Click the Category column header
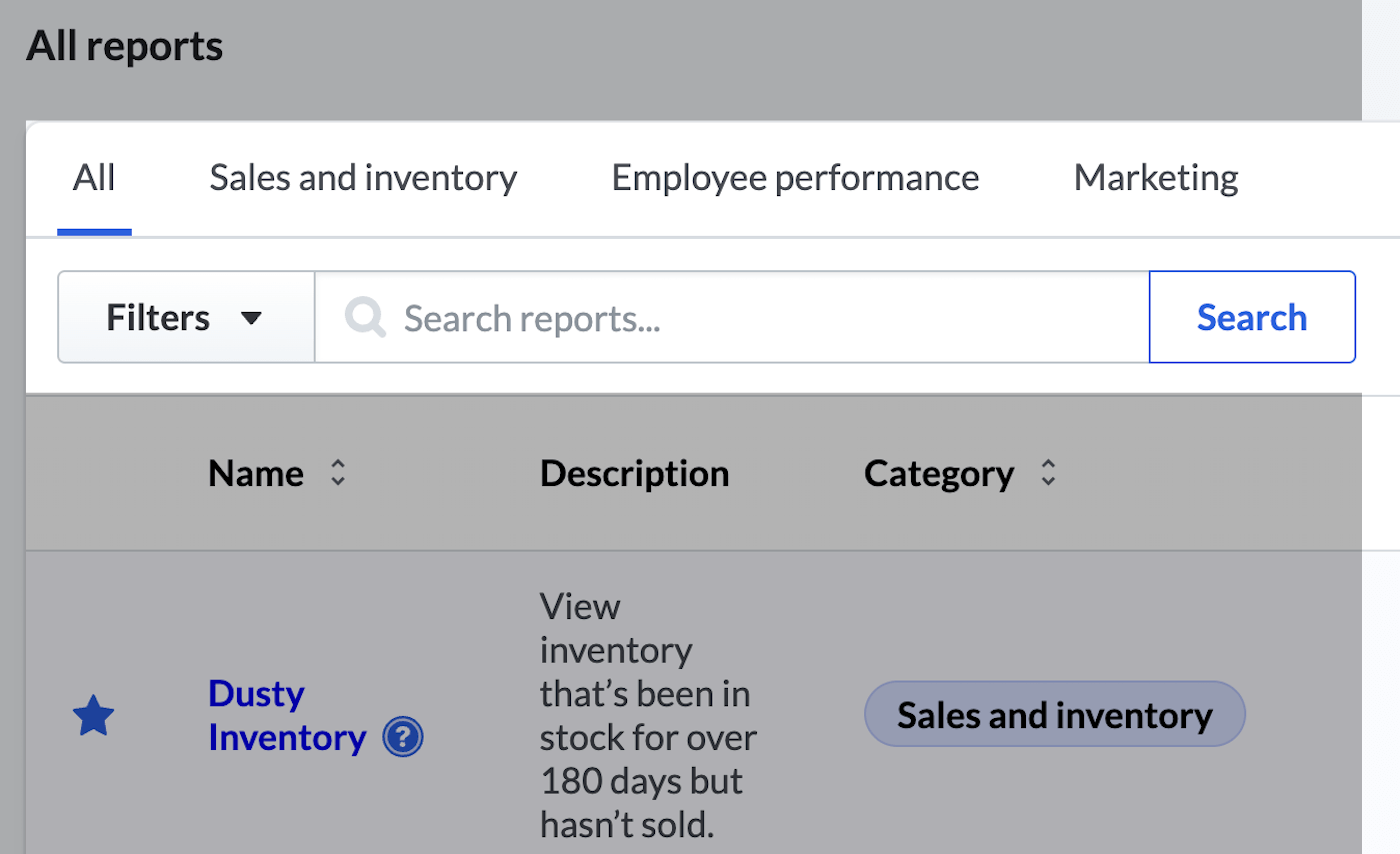This screenshot has height=854, width=1400. pos(938,473)
